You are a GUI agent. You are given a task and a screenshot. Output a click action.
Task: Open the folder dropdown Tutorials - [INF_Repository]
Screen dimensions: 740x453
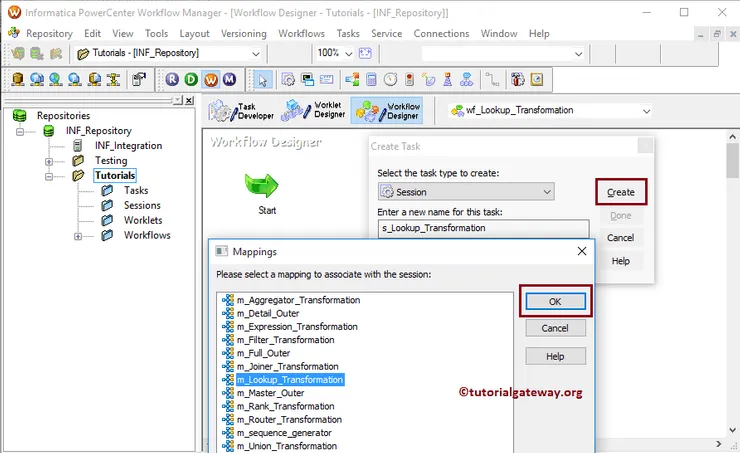point(256,54)
